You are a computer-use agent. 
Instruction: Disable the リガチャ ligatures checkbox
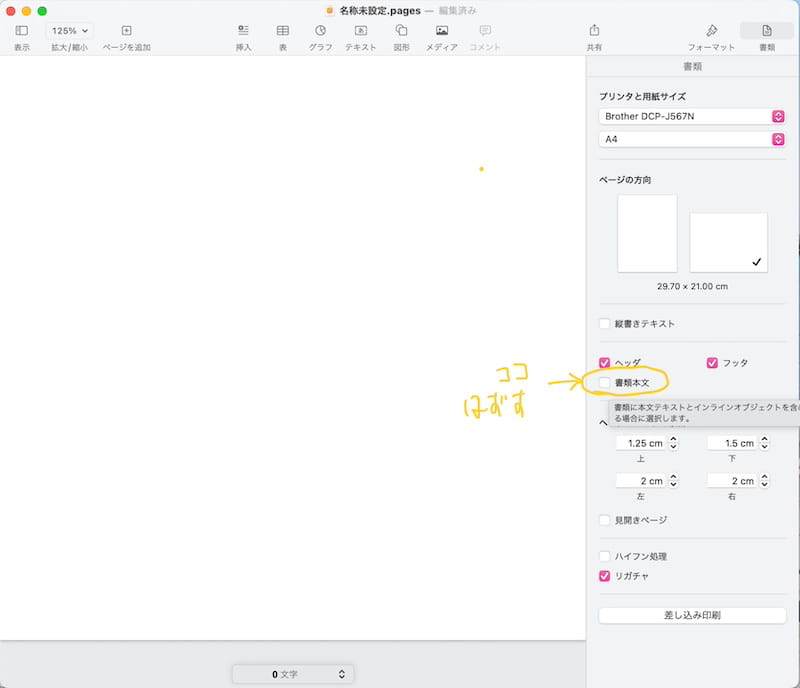click(x=604, y=576)
